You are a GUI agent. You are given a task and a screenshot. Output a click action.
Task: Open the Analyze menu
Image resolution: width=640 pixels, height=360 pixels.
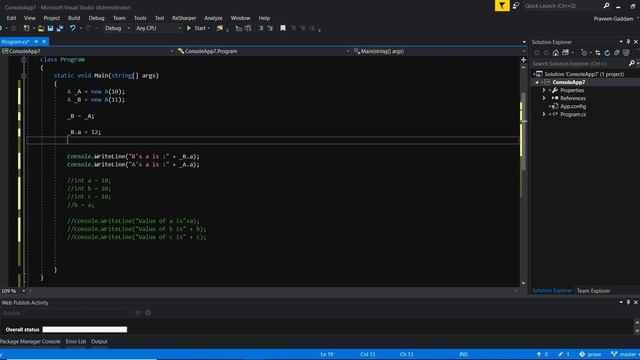coord(213,18)
